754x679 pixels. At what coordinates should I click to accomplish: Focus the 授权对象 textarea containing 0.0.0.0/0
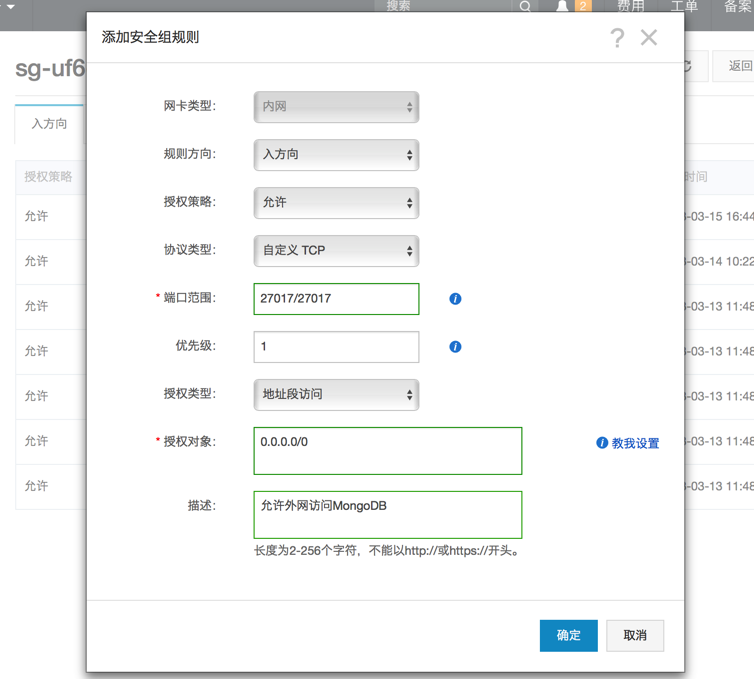[x=388, y=451]
